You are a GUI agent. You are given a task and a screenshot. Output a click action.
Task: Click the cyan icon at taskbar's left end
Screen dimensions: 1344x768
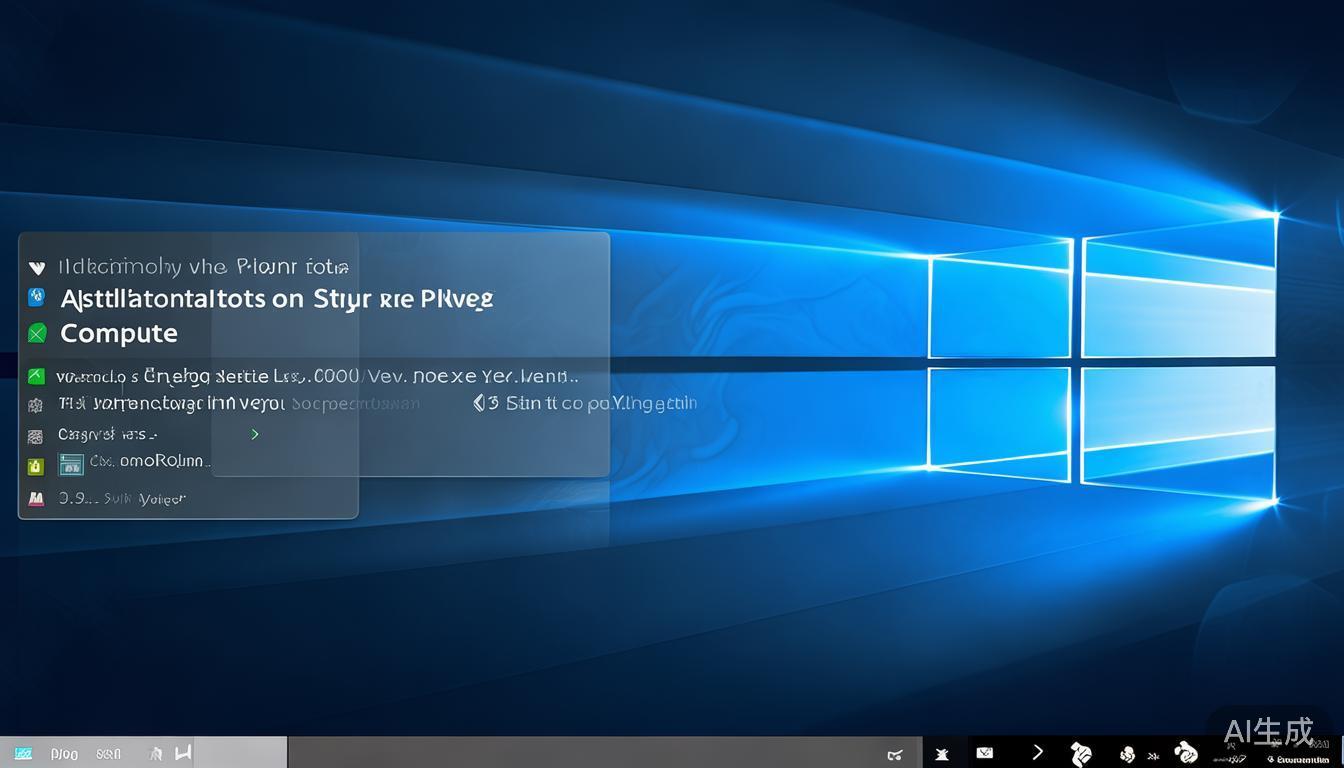click(24, 753)
